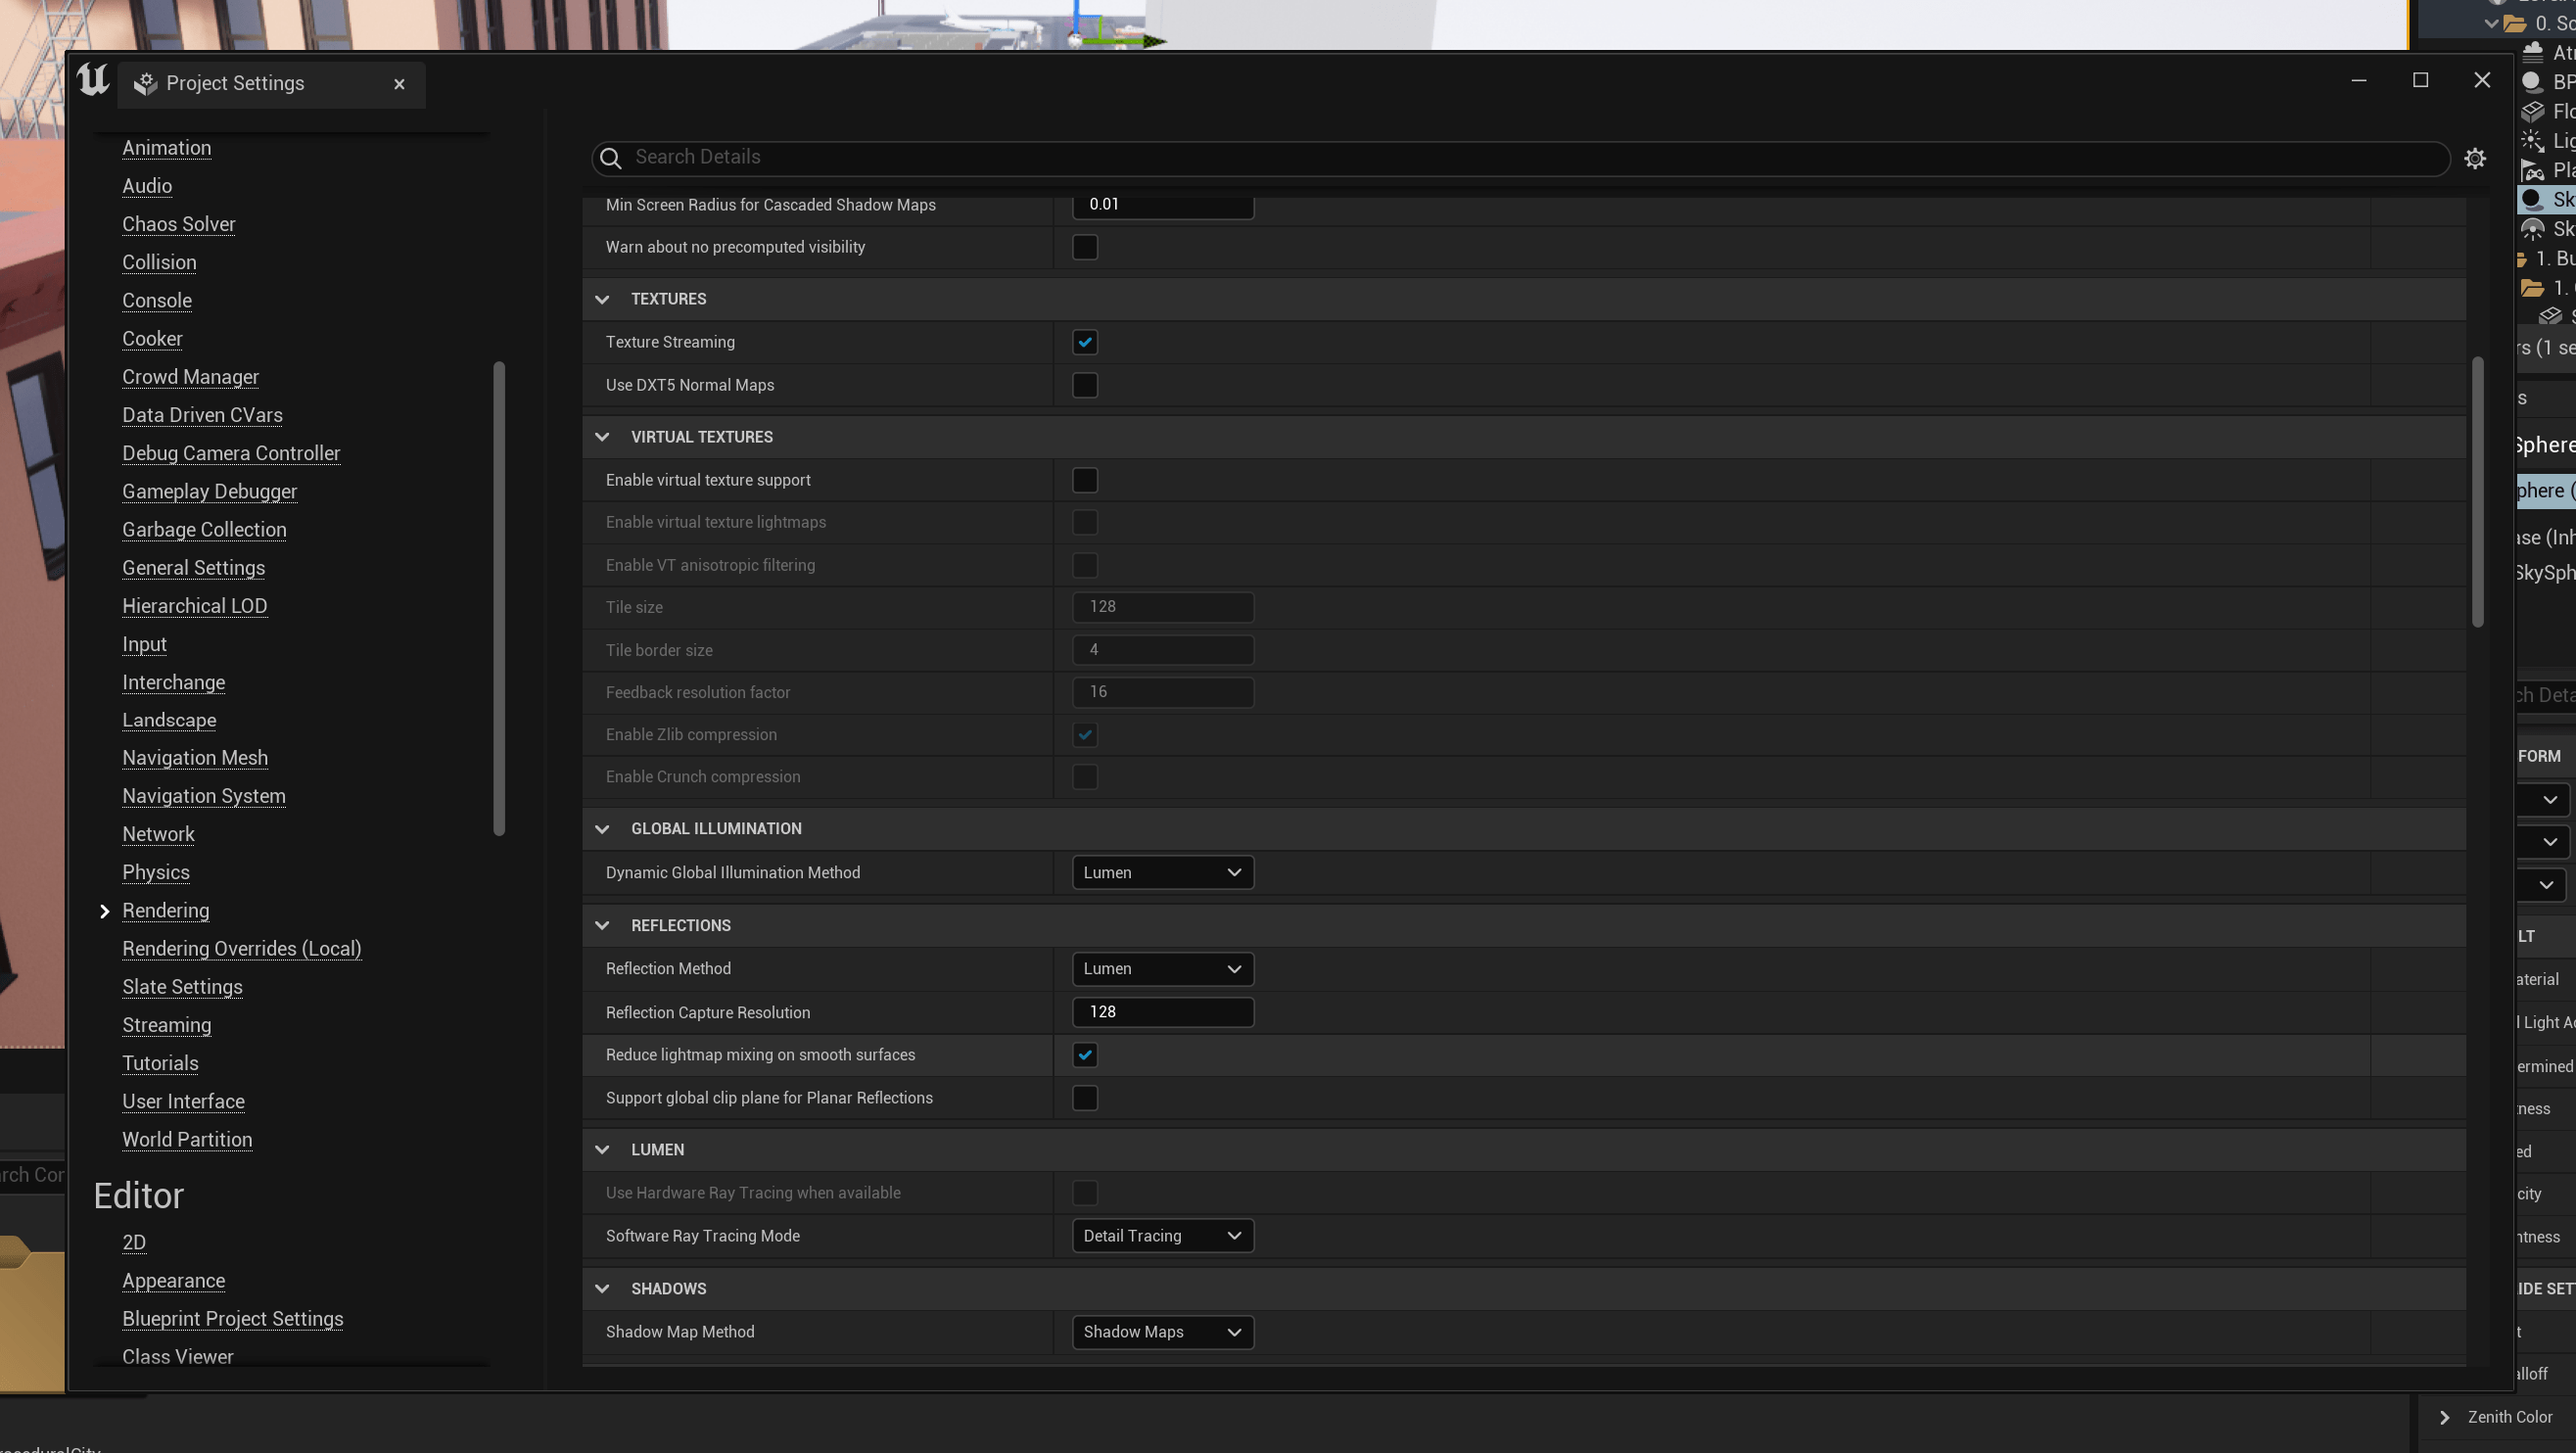Go to the Navigation Mesh settings
The image size is (2576, 1453).
click(195, 758)
